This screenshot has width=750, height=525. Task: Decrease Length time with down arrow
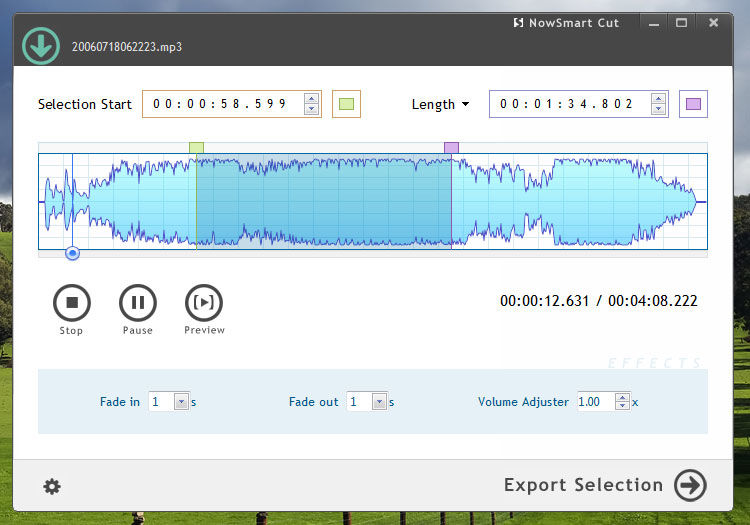pos(659,109)
